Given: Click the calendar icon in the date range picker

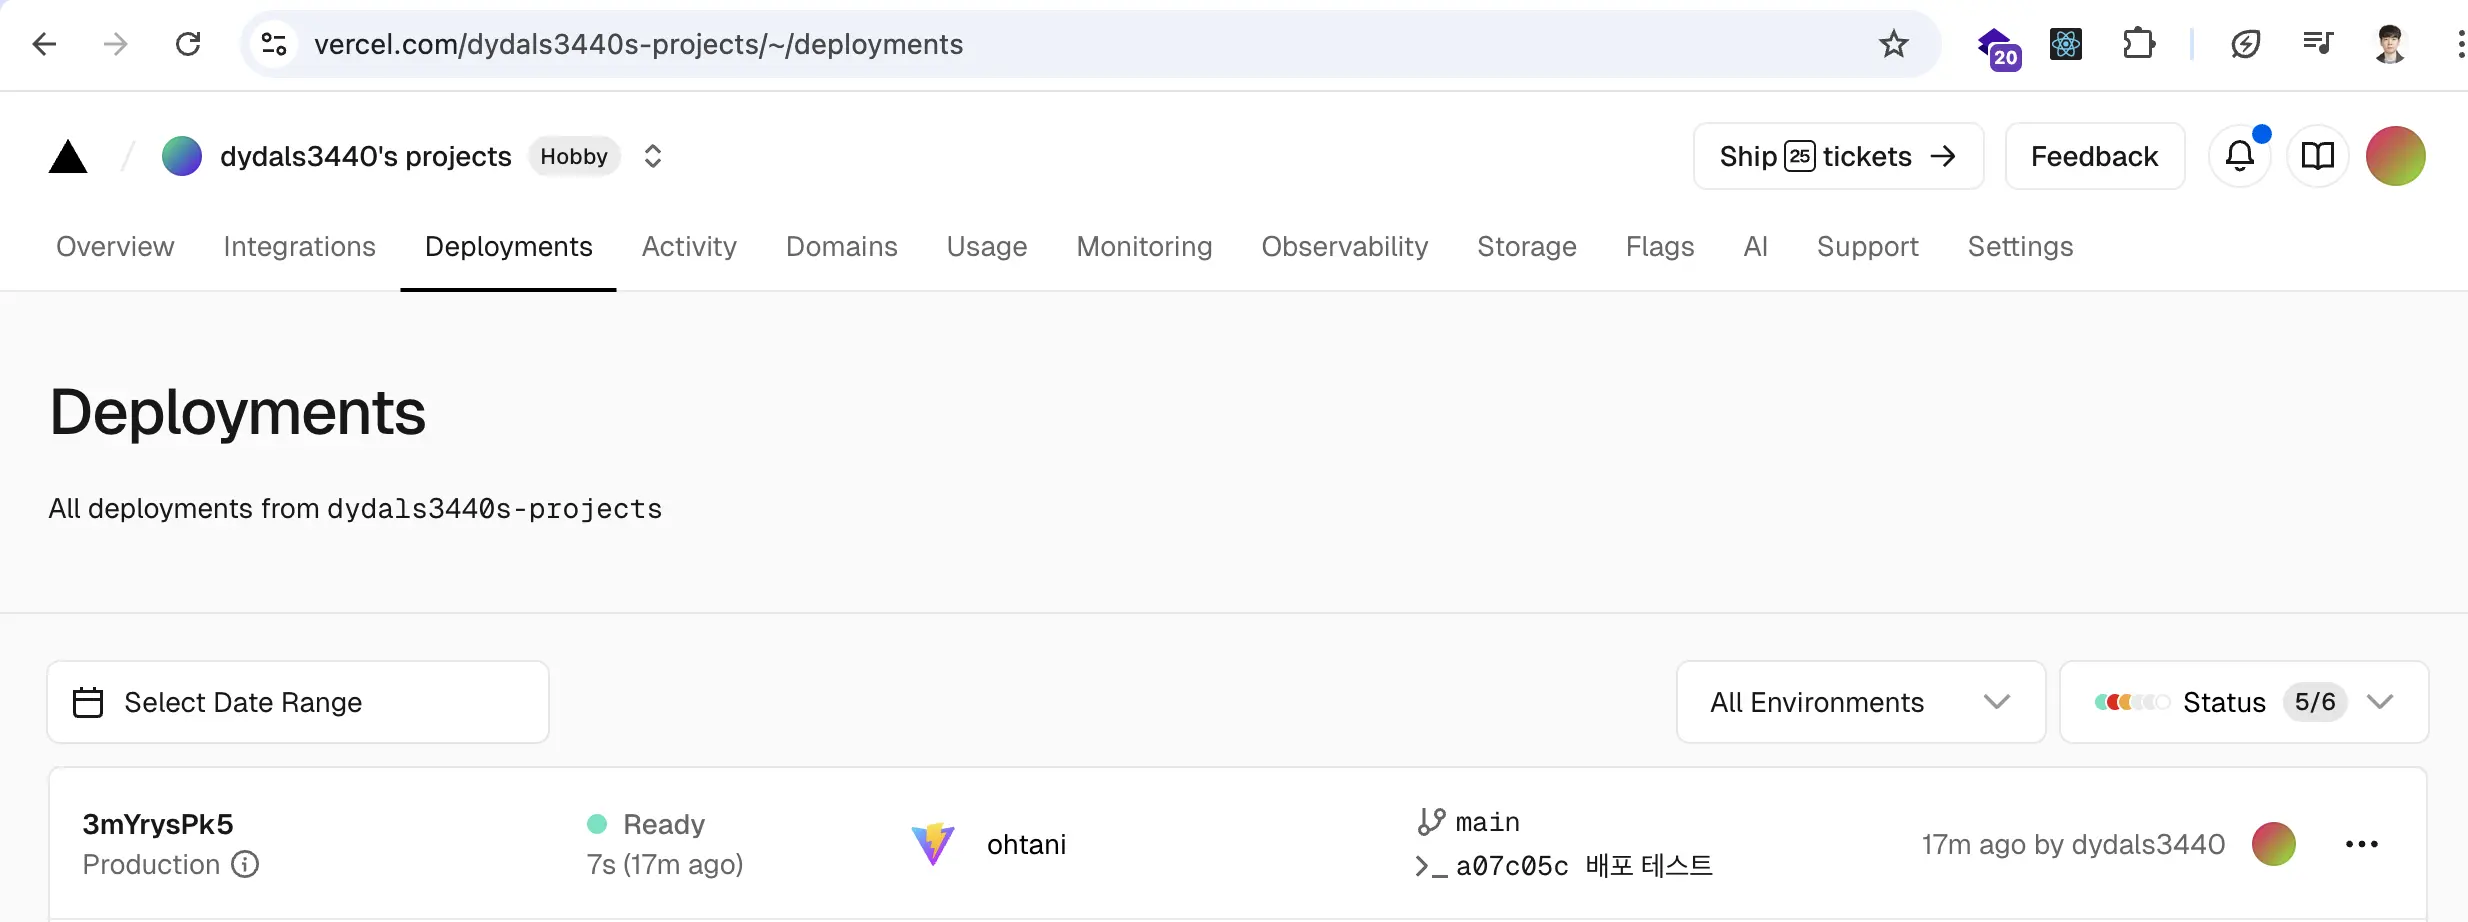Looking at the screenshot, I should (x=88, y=701).
